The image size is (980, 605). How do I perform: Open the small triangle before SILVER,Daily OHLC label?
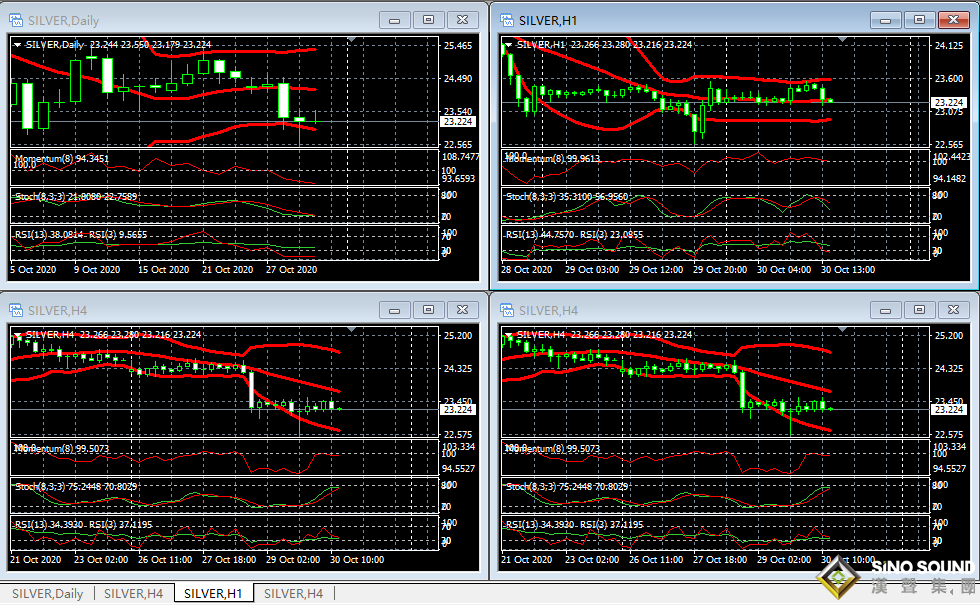pyautogui.click(x=18, y=45)
